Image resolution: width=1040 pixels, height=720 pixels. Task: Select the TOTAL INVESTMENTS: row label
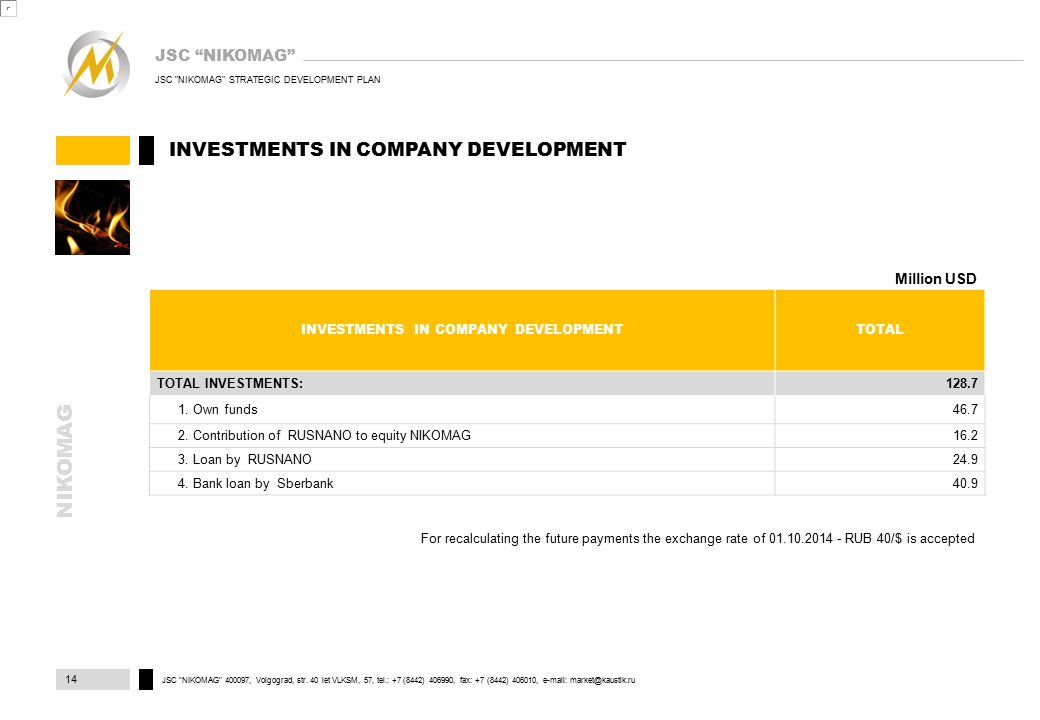[229, 383]
